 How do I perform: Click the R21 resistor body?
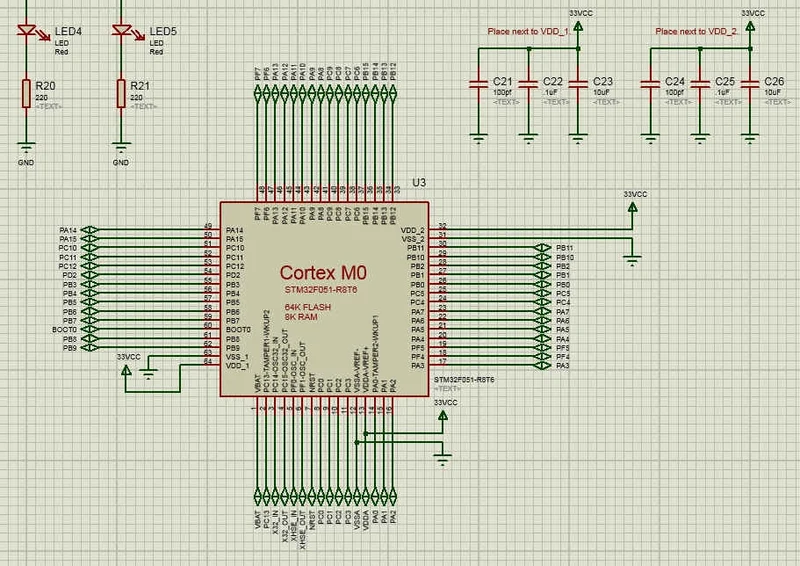coord(121,93)
